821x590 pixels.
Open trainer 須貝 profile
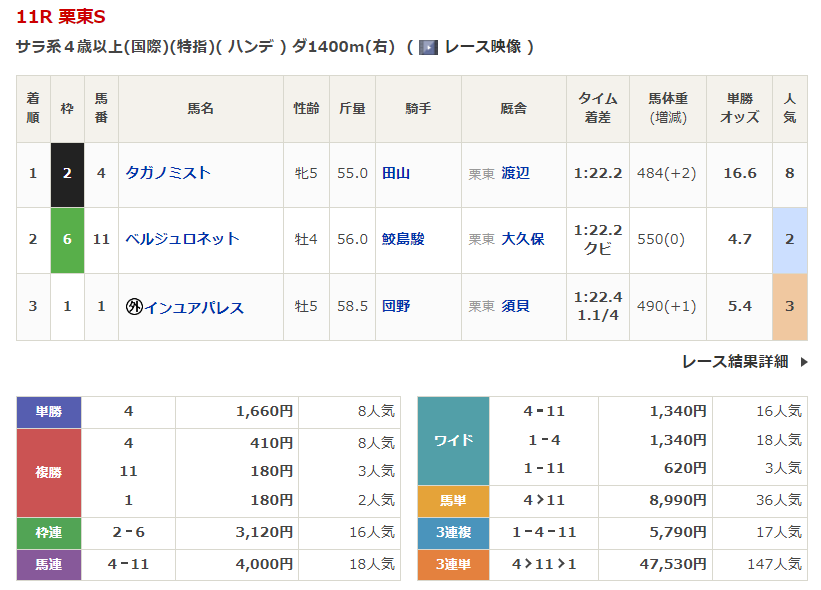[x=515, y=306]
